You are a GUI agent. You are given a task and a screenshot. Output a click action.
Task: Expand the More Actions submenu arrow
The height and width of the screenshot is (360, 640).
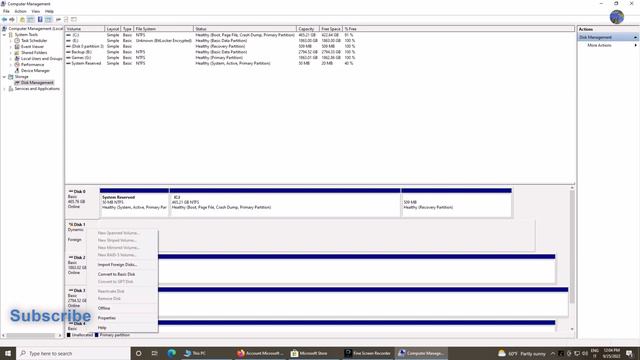point(635,45)
